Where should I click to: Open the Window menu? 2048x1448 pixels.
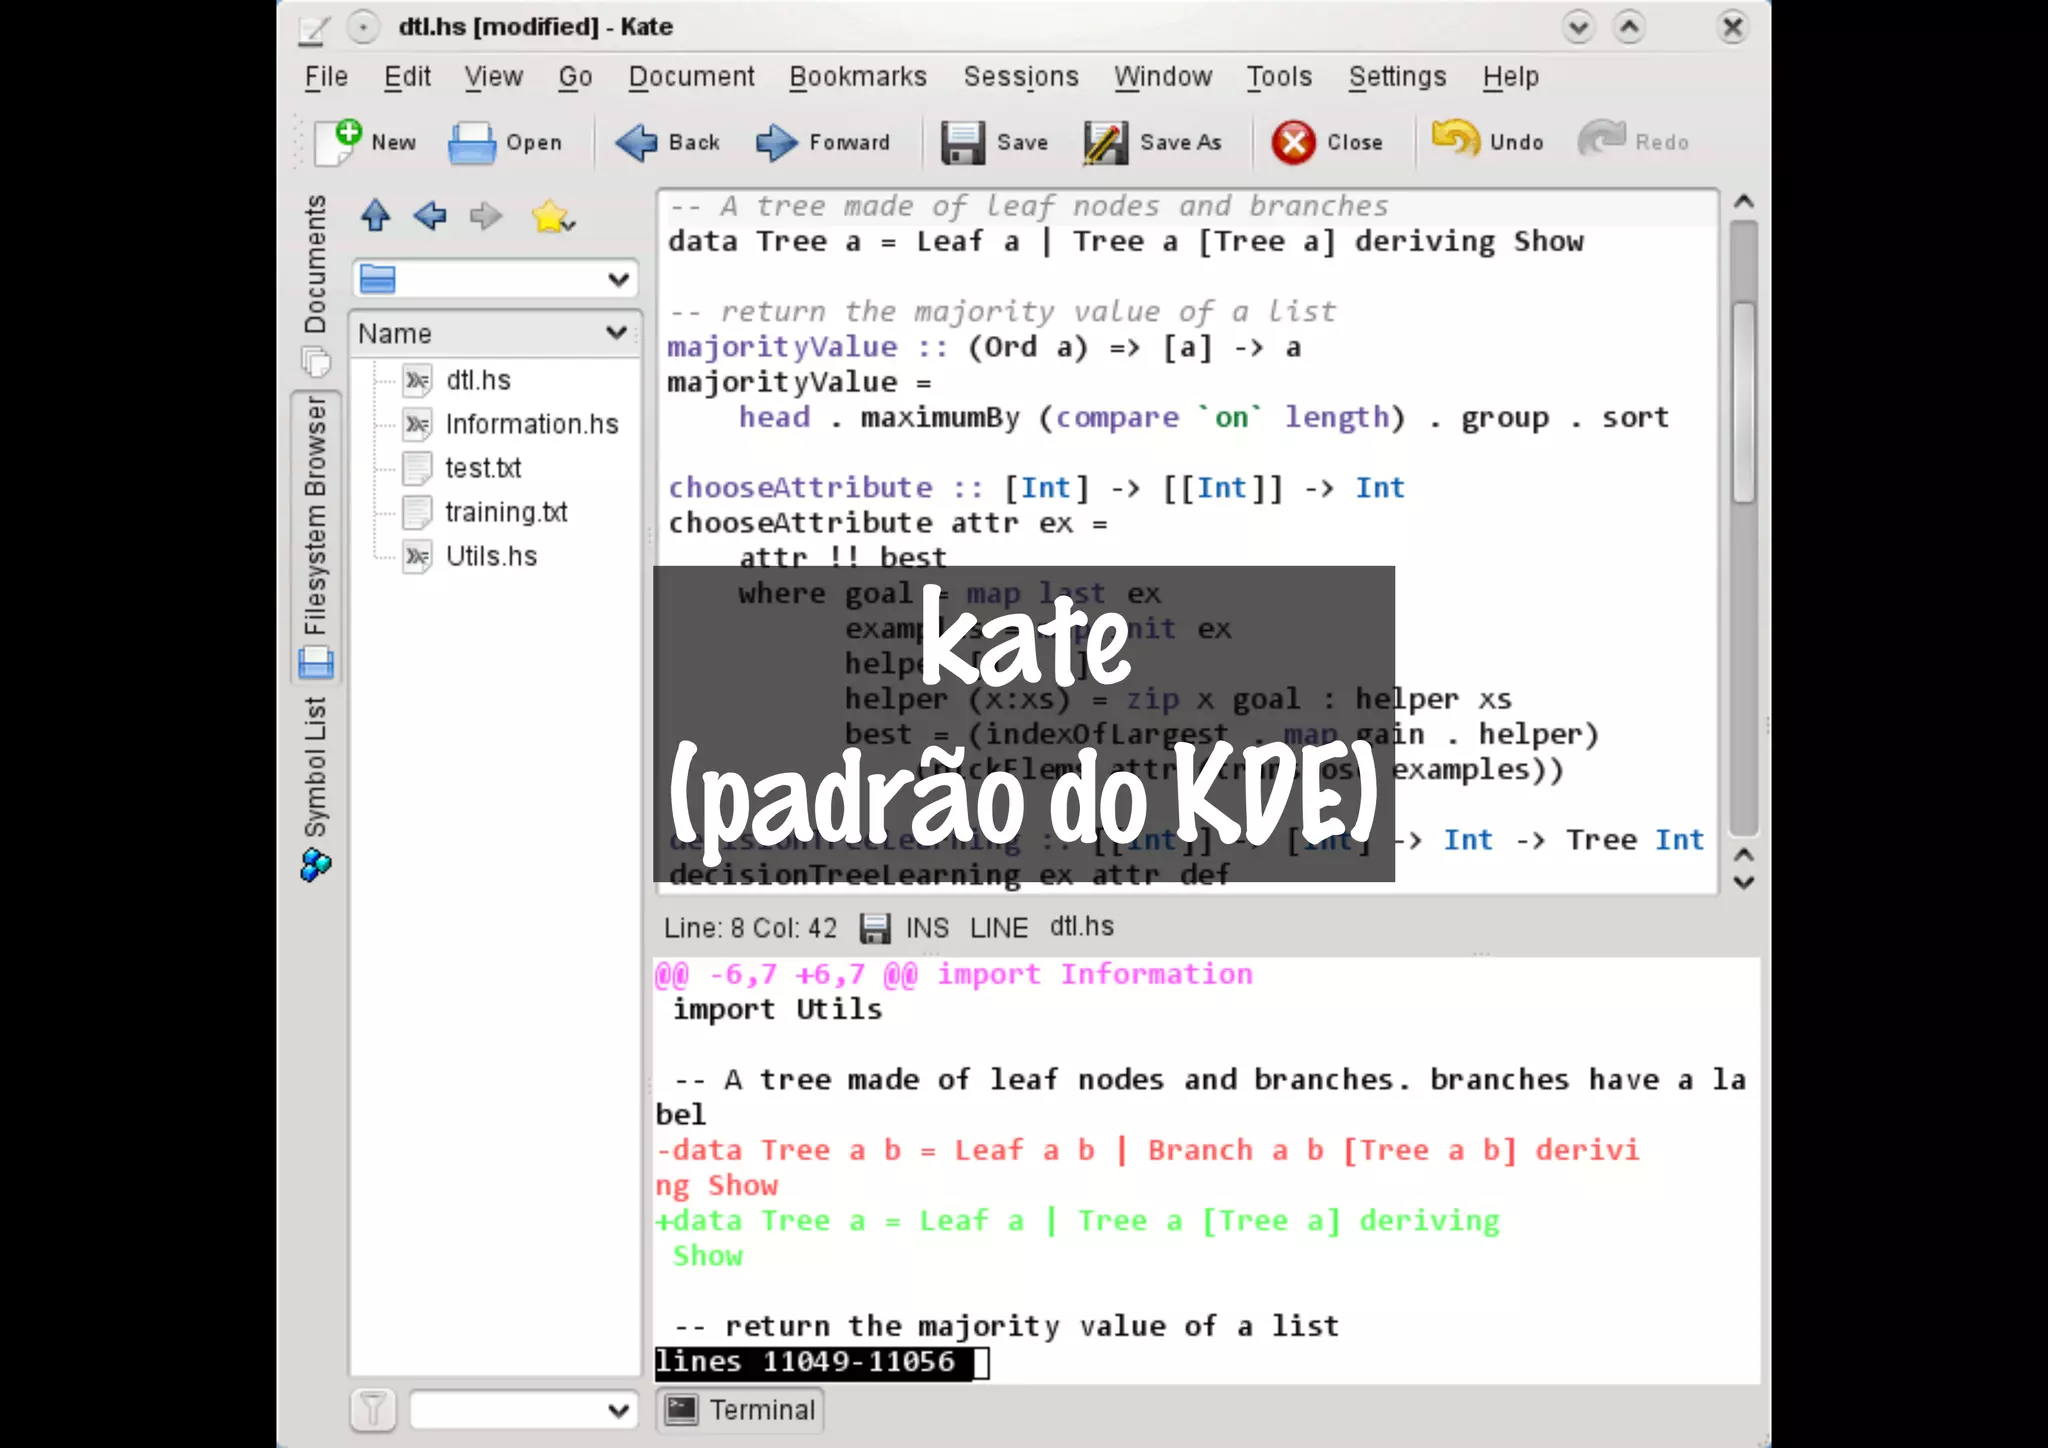pos(1163,77)
